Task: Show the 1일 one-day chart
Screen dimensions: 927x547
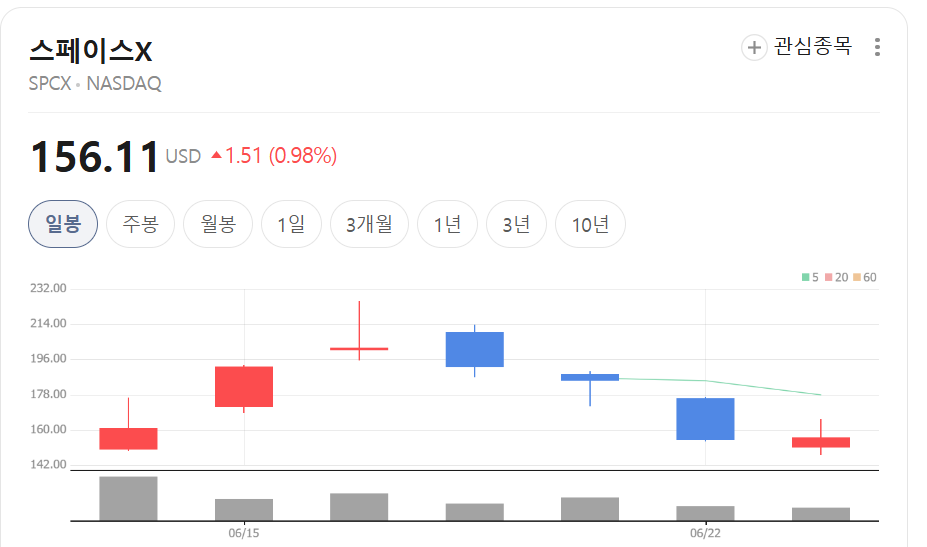Action: point(291,224)
